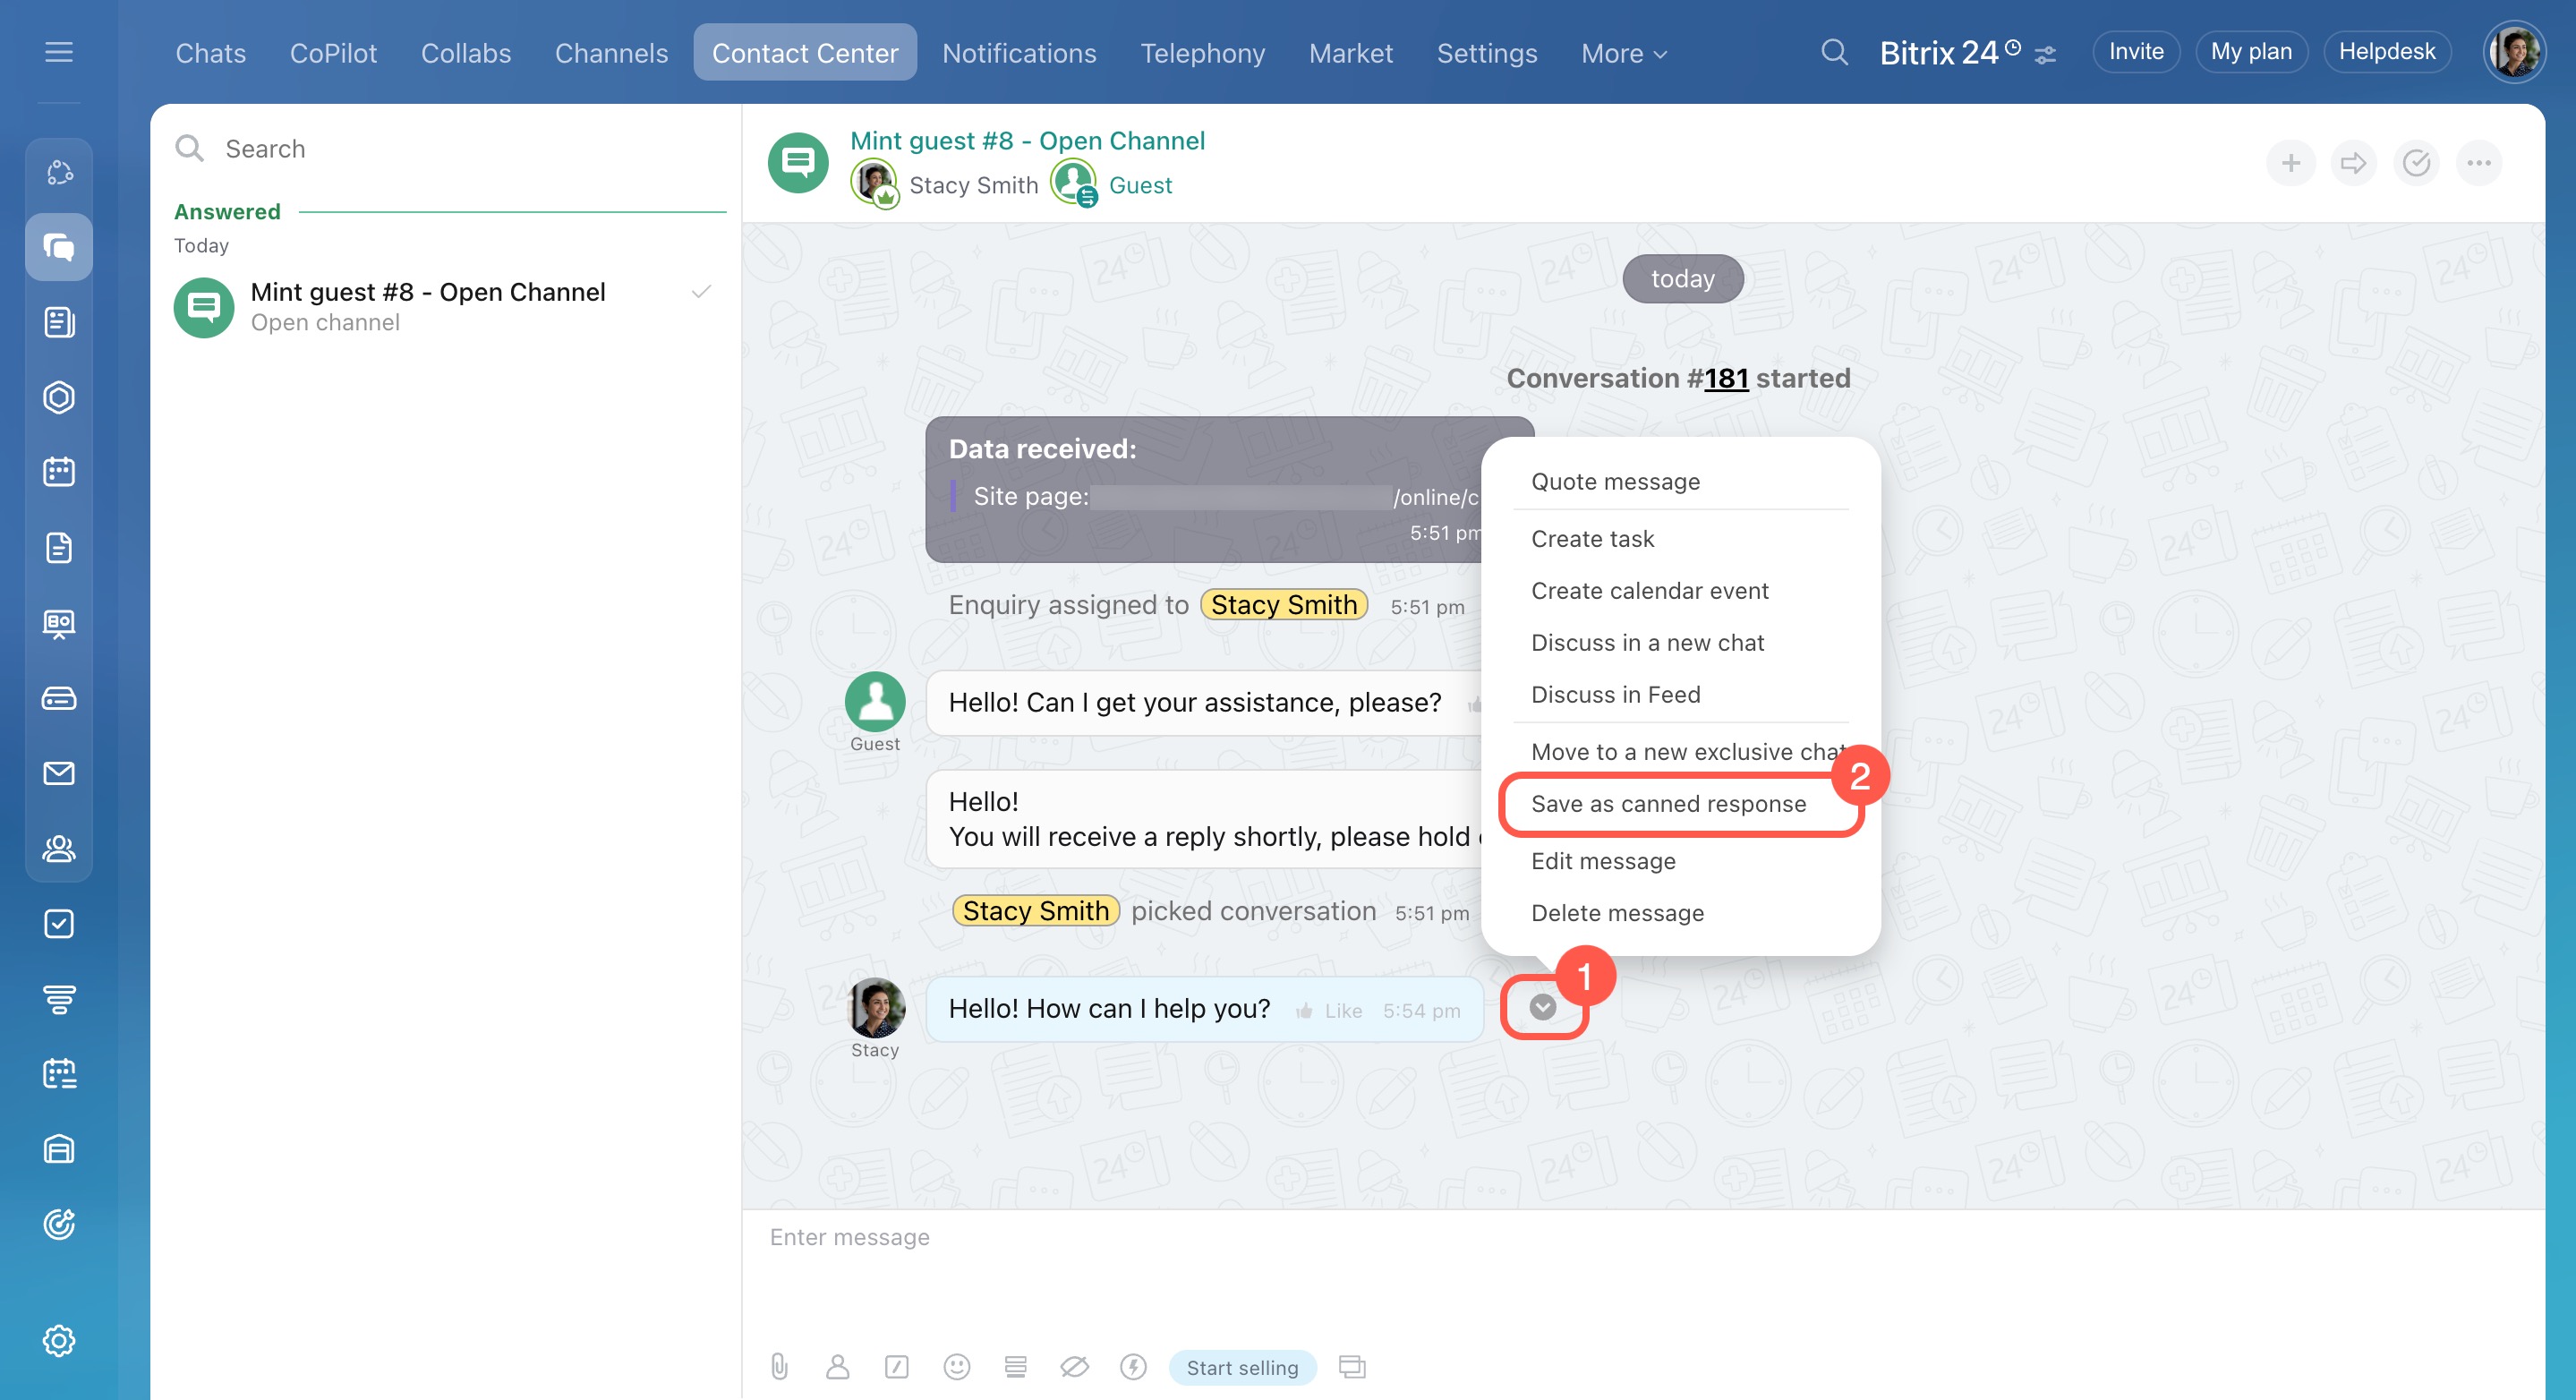
Task: Open the message actions arrow next to Stacy's message
Action: click(1542, 1007)
